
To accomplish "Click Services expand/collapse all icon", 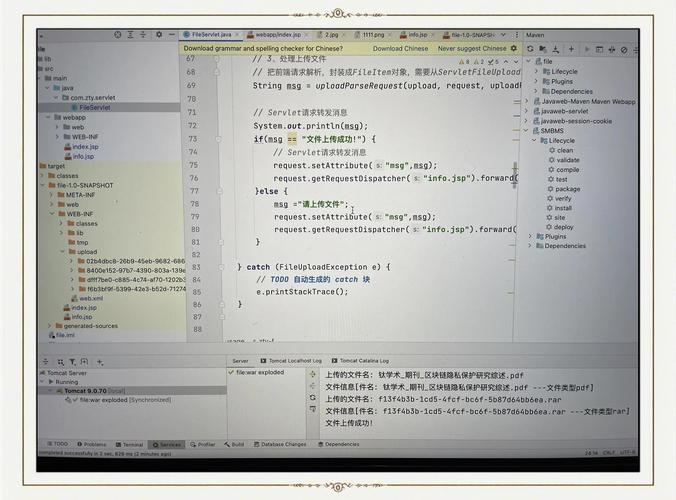I will tap(46, 362).
